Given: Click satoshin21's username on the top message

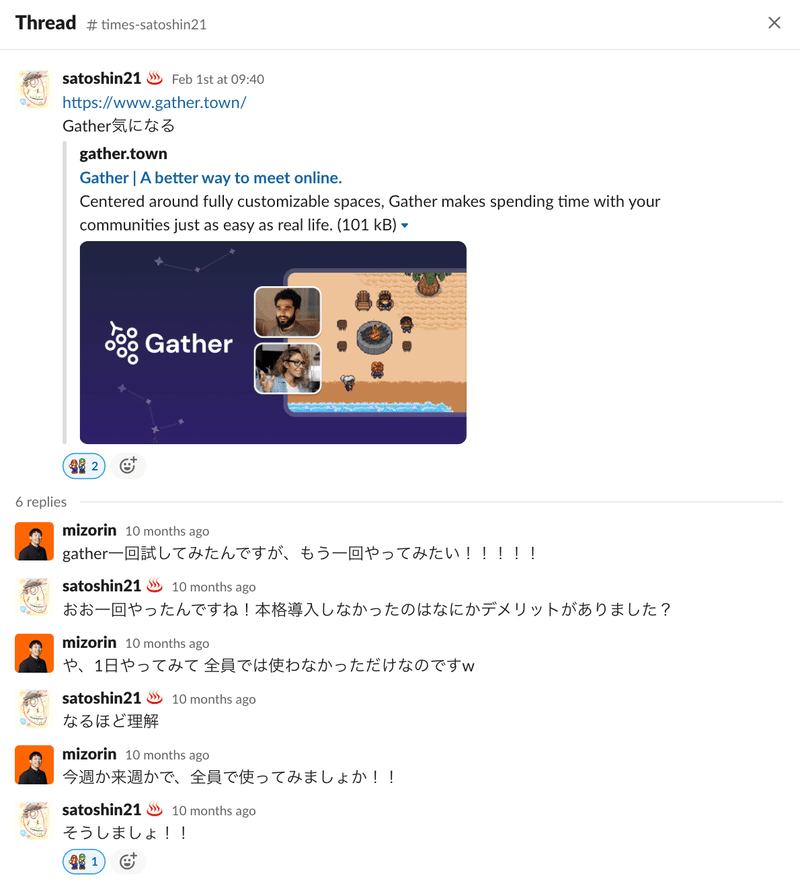Looking at the screenshot, I should [102, 78].
